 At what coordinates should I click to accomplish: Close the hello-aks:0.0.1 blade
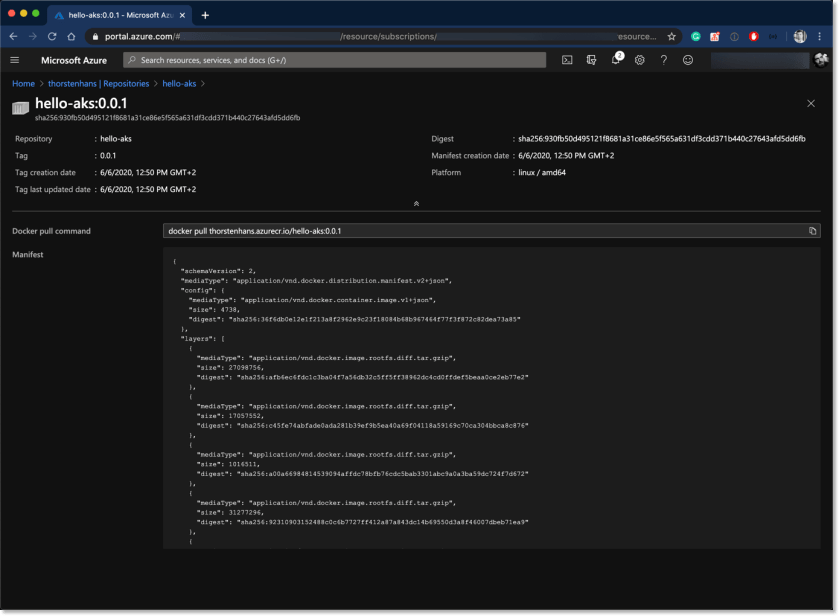coord(811,103)
